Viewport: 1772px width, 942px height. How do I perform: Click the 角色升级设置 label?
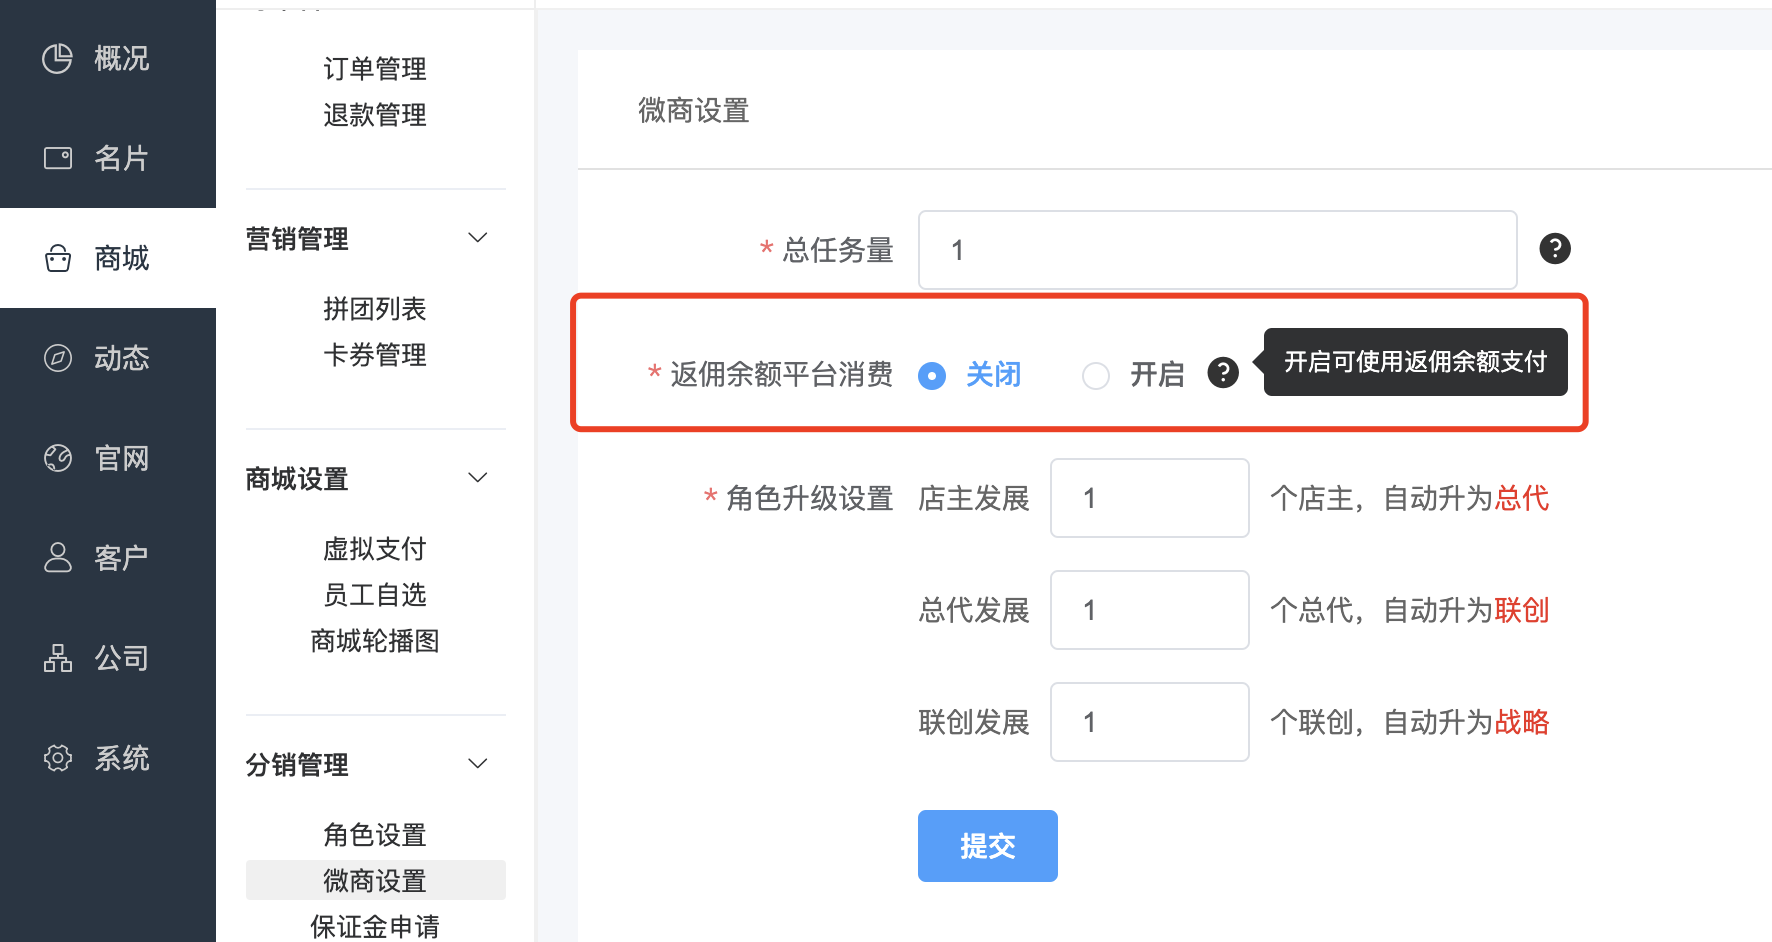(x=809, y=498)
